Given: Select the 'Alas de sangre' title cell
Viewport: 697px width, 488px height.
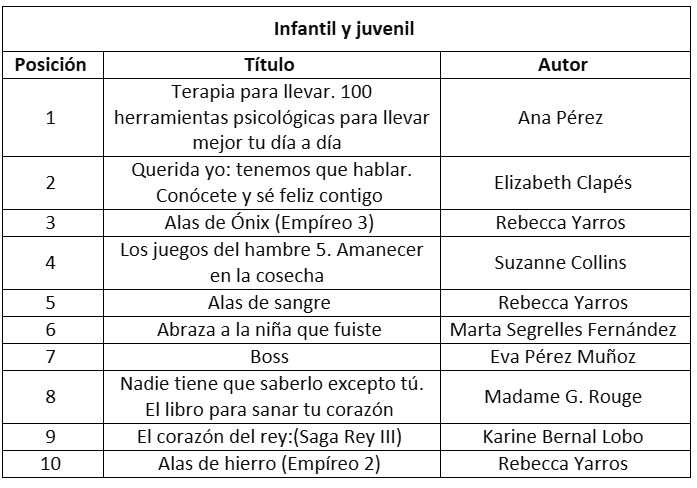Looking at the screenshot, I should (x=270, y=302).
